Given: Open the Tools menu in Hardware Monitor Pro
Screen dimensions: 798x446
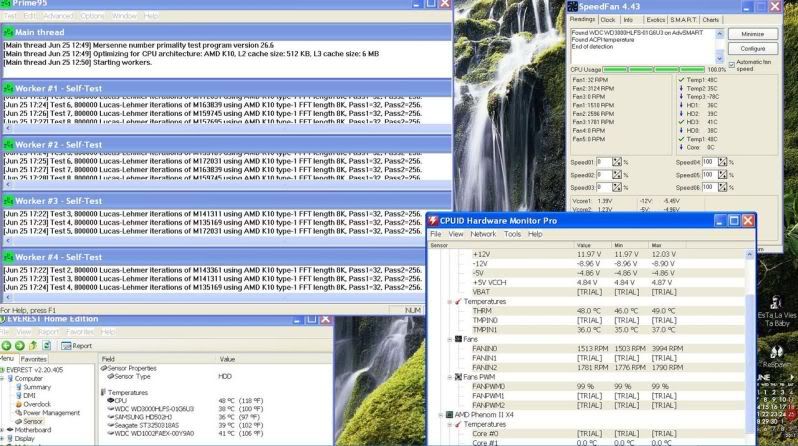Looking at the screenshot, I should pos(512,233).
